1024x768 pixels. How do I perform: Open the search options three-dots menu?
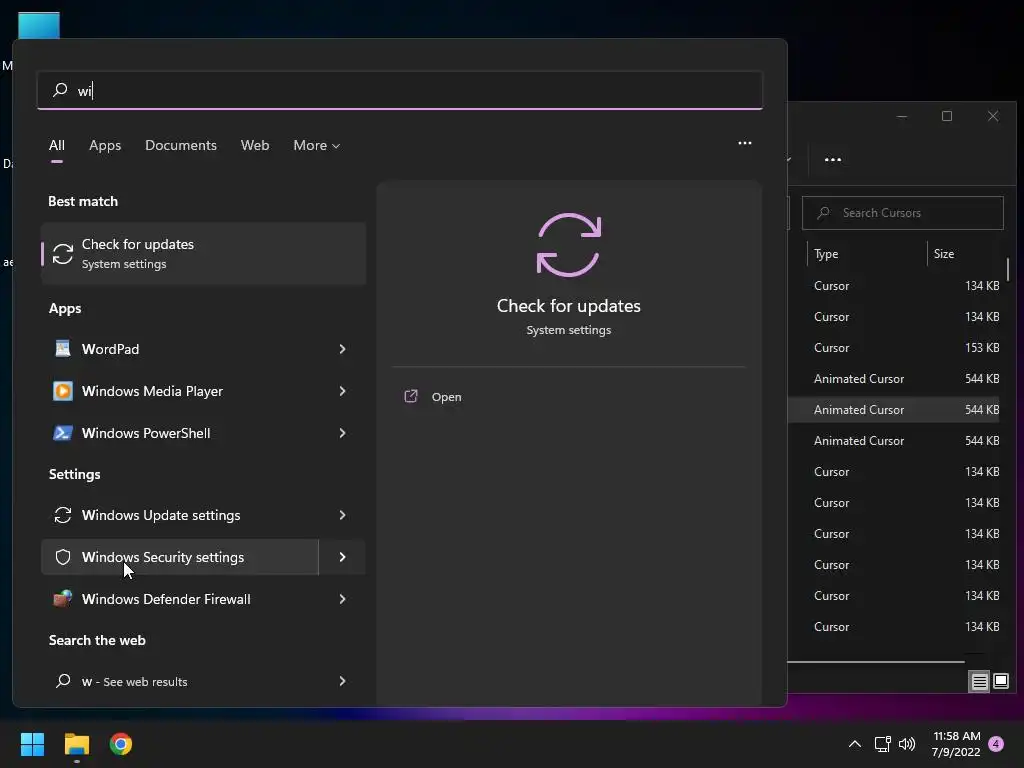tap(744, 143)
